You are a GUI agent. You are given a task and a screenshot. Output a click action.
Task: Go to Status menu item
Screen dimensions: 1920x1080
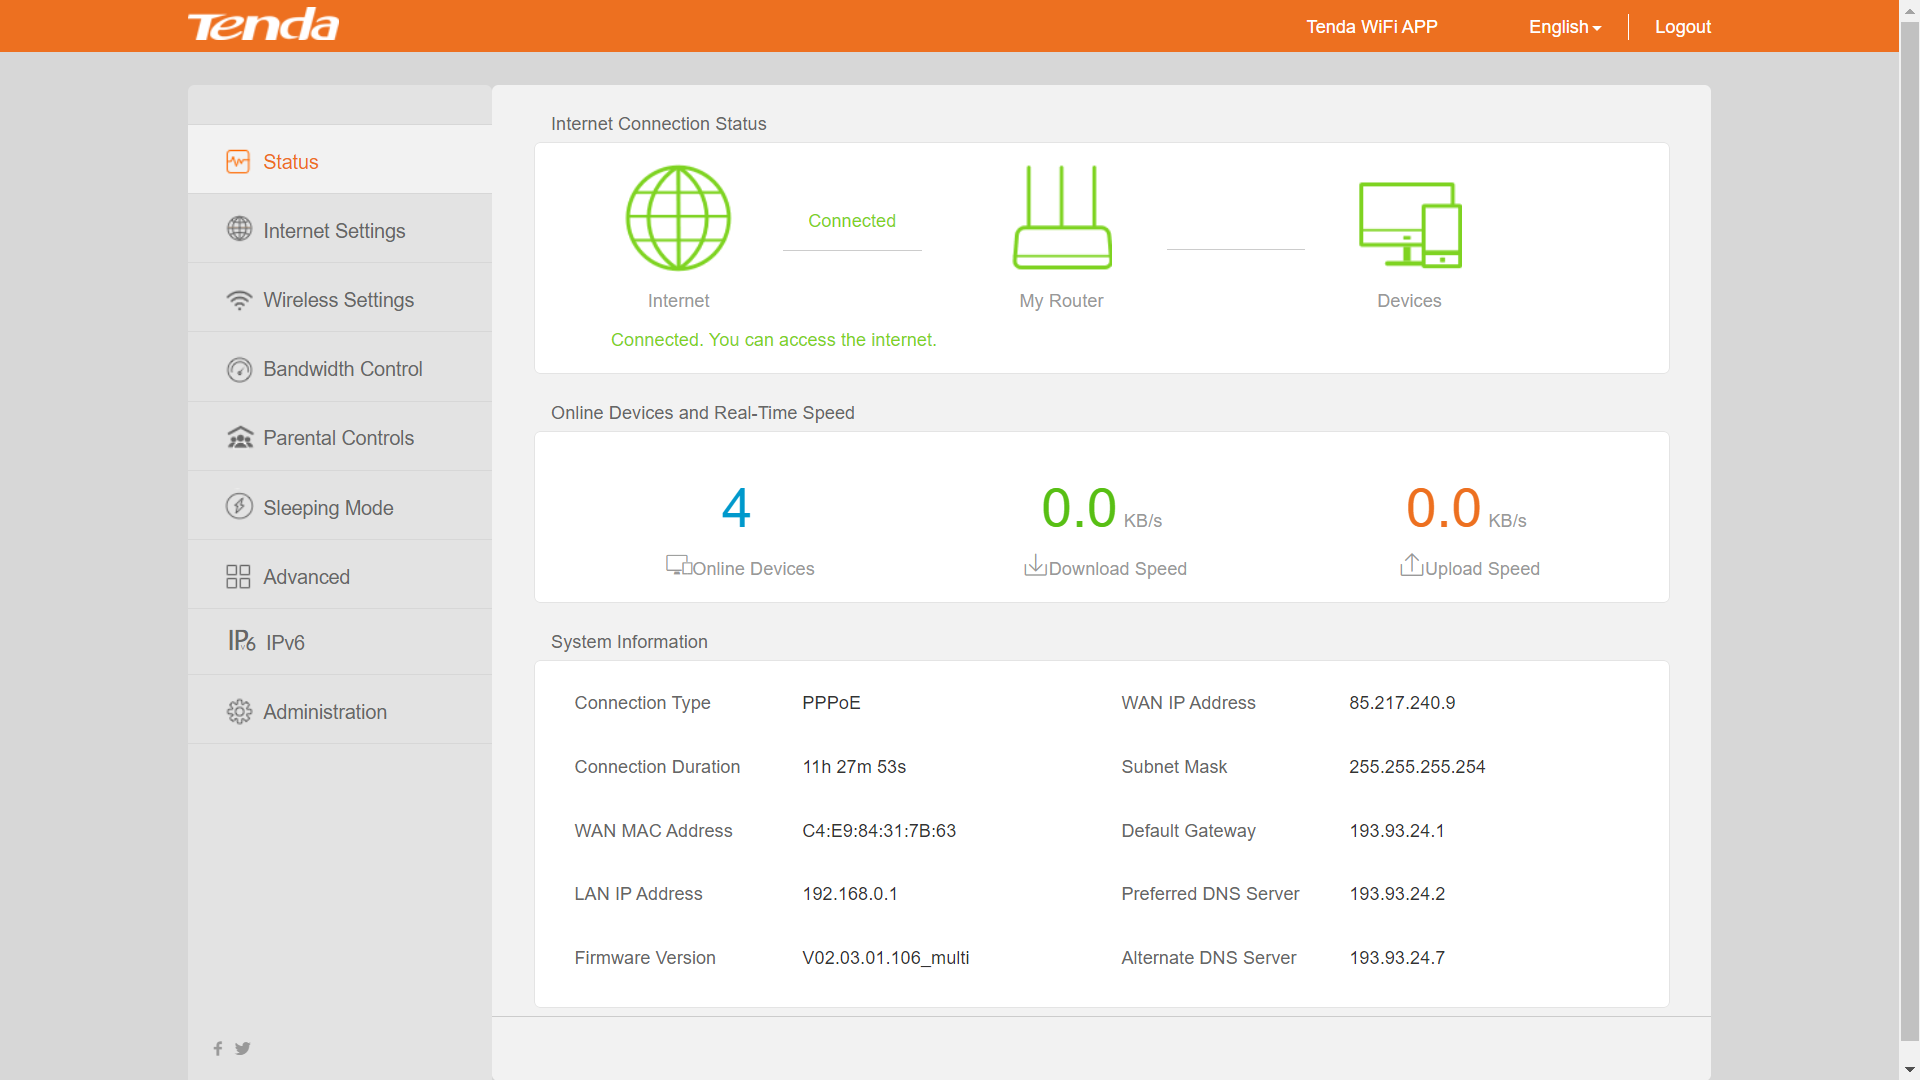[x=340, y=160]
